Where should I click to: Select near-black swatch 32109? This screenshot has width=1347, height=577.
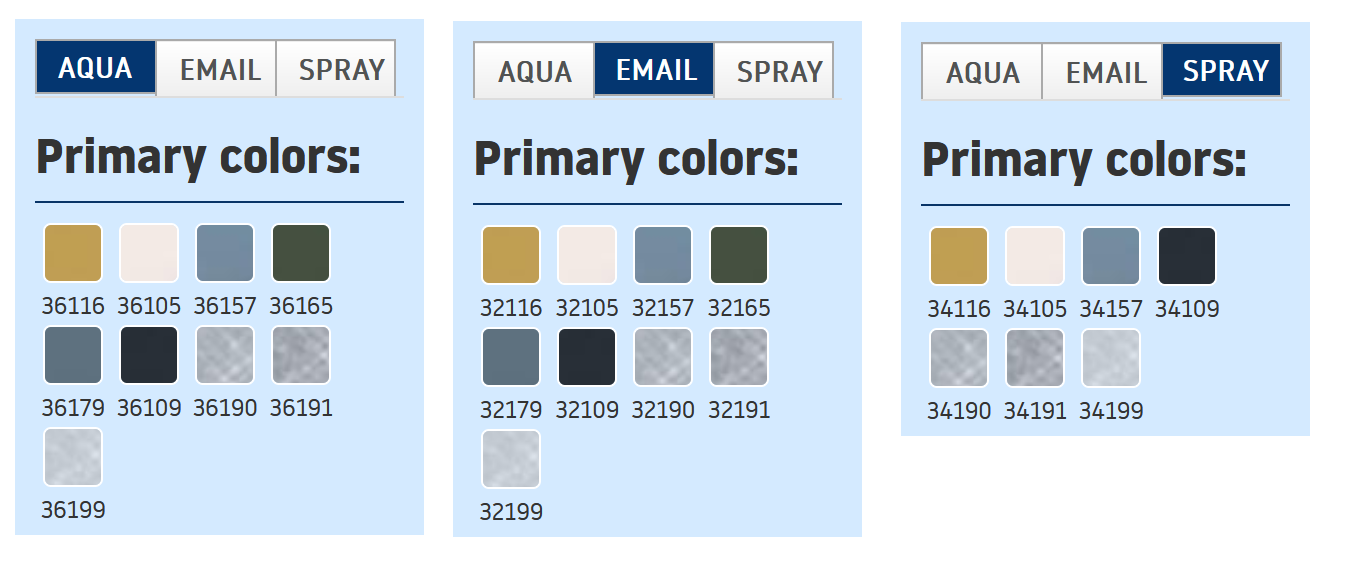click(x=587, y=357)
